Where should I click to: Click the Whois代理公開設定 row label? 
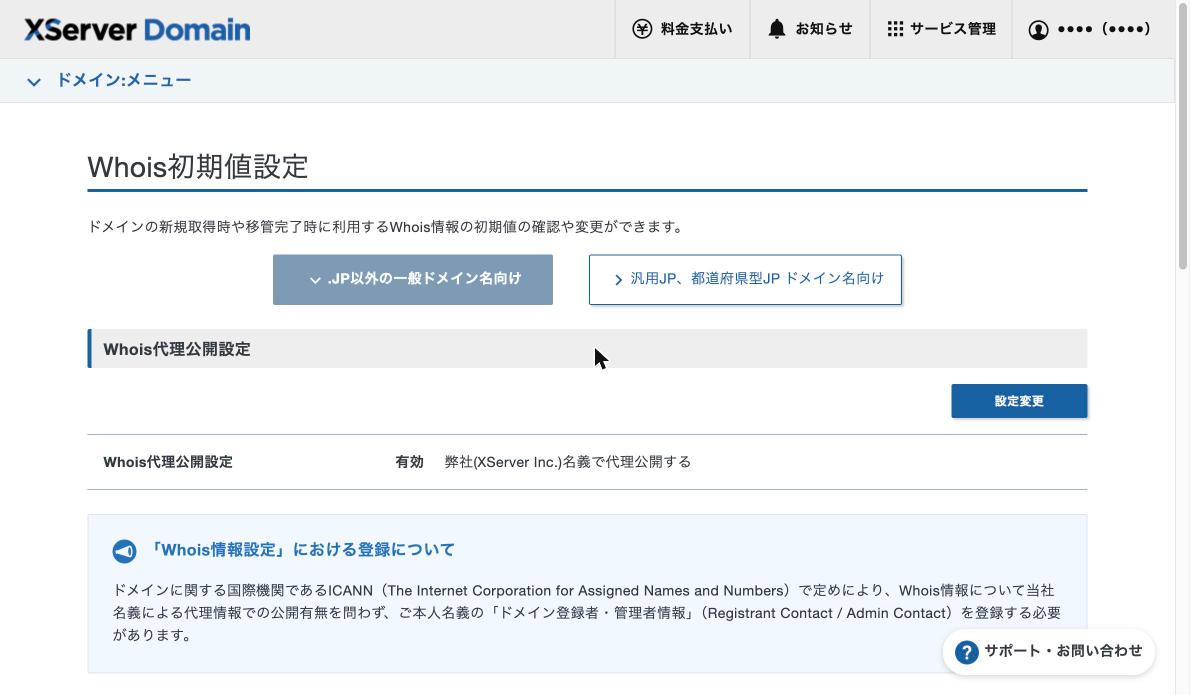pyautogui.click(x=168, y=462)
